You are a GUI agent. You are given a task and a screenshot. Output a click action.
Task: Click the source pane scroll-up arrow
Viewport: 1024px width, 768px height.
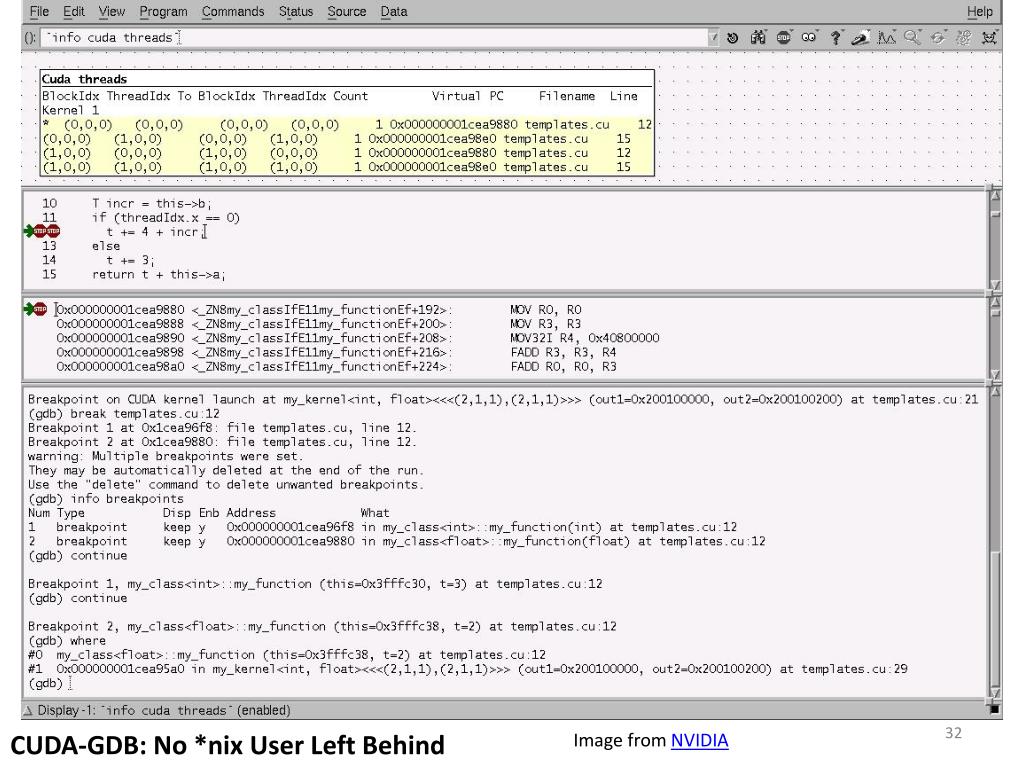(995, 195)
